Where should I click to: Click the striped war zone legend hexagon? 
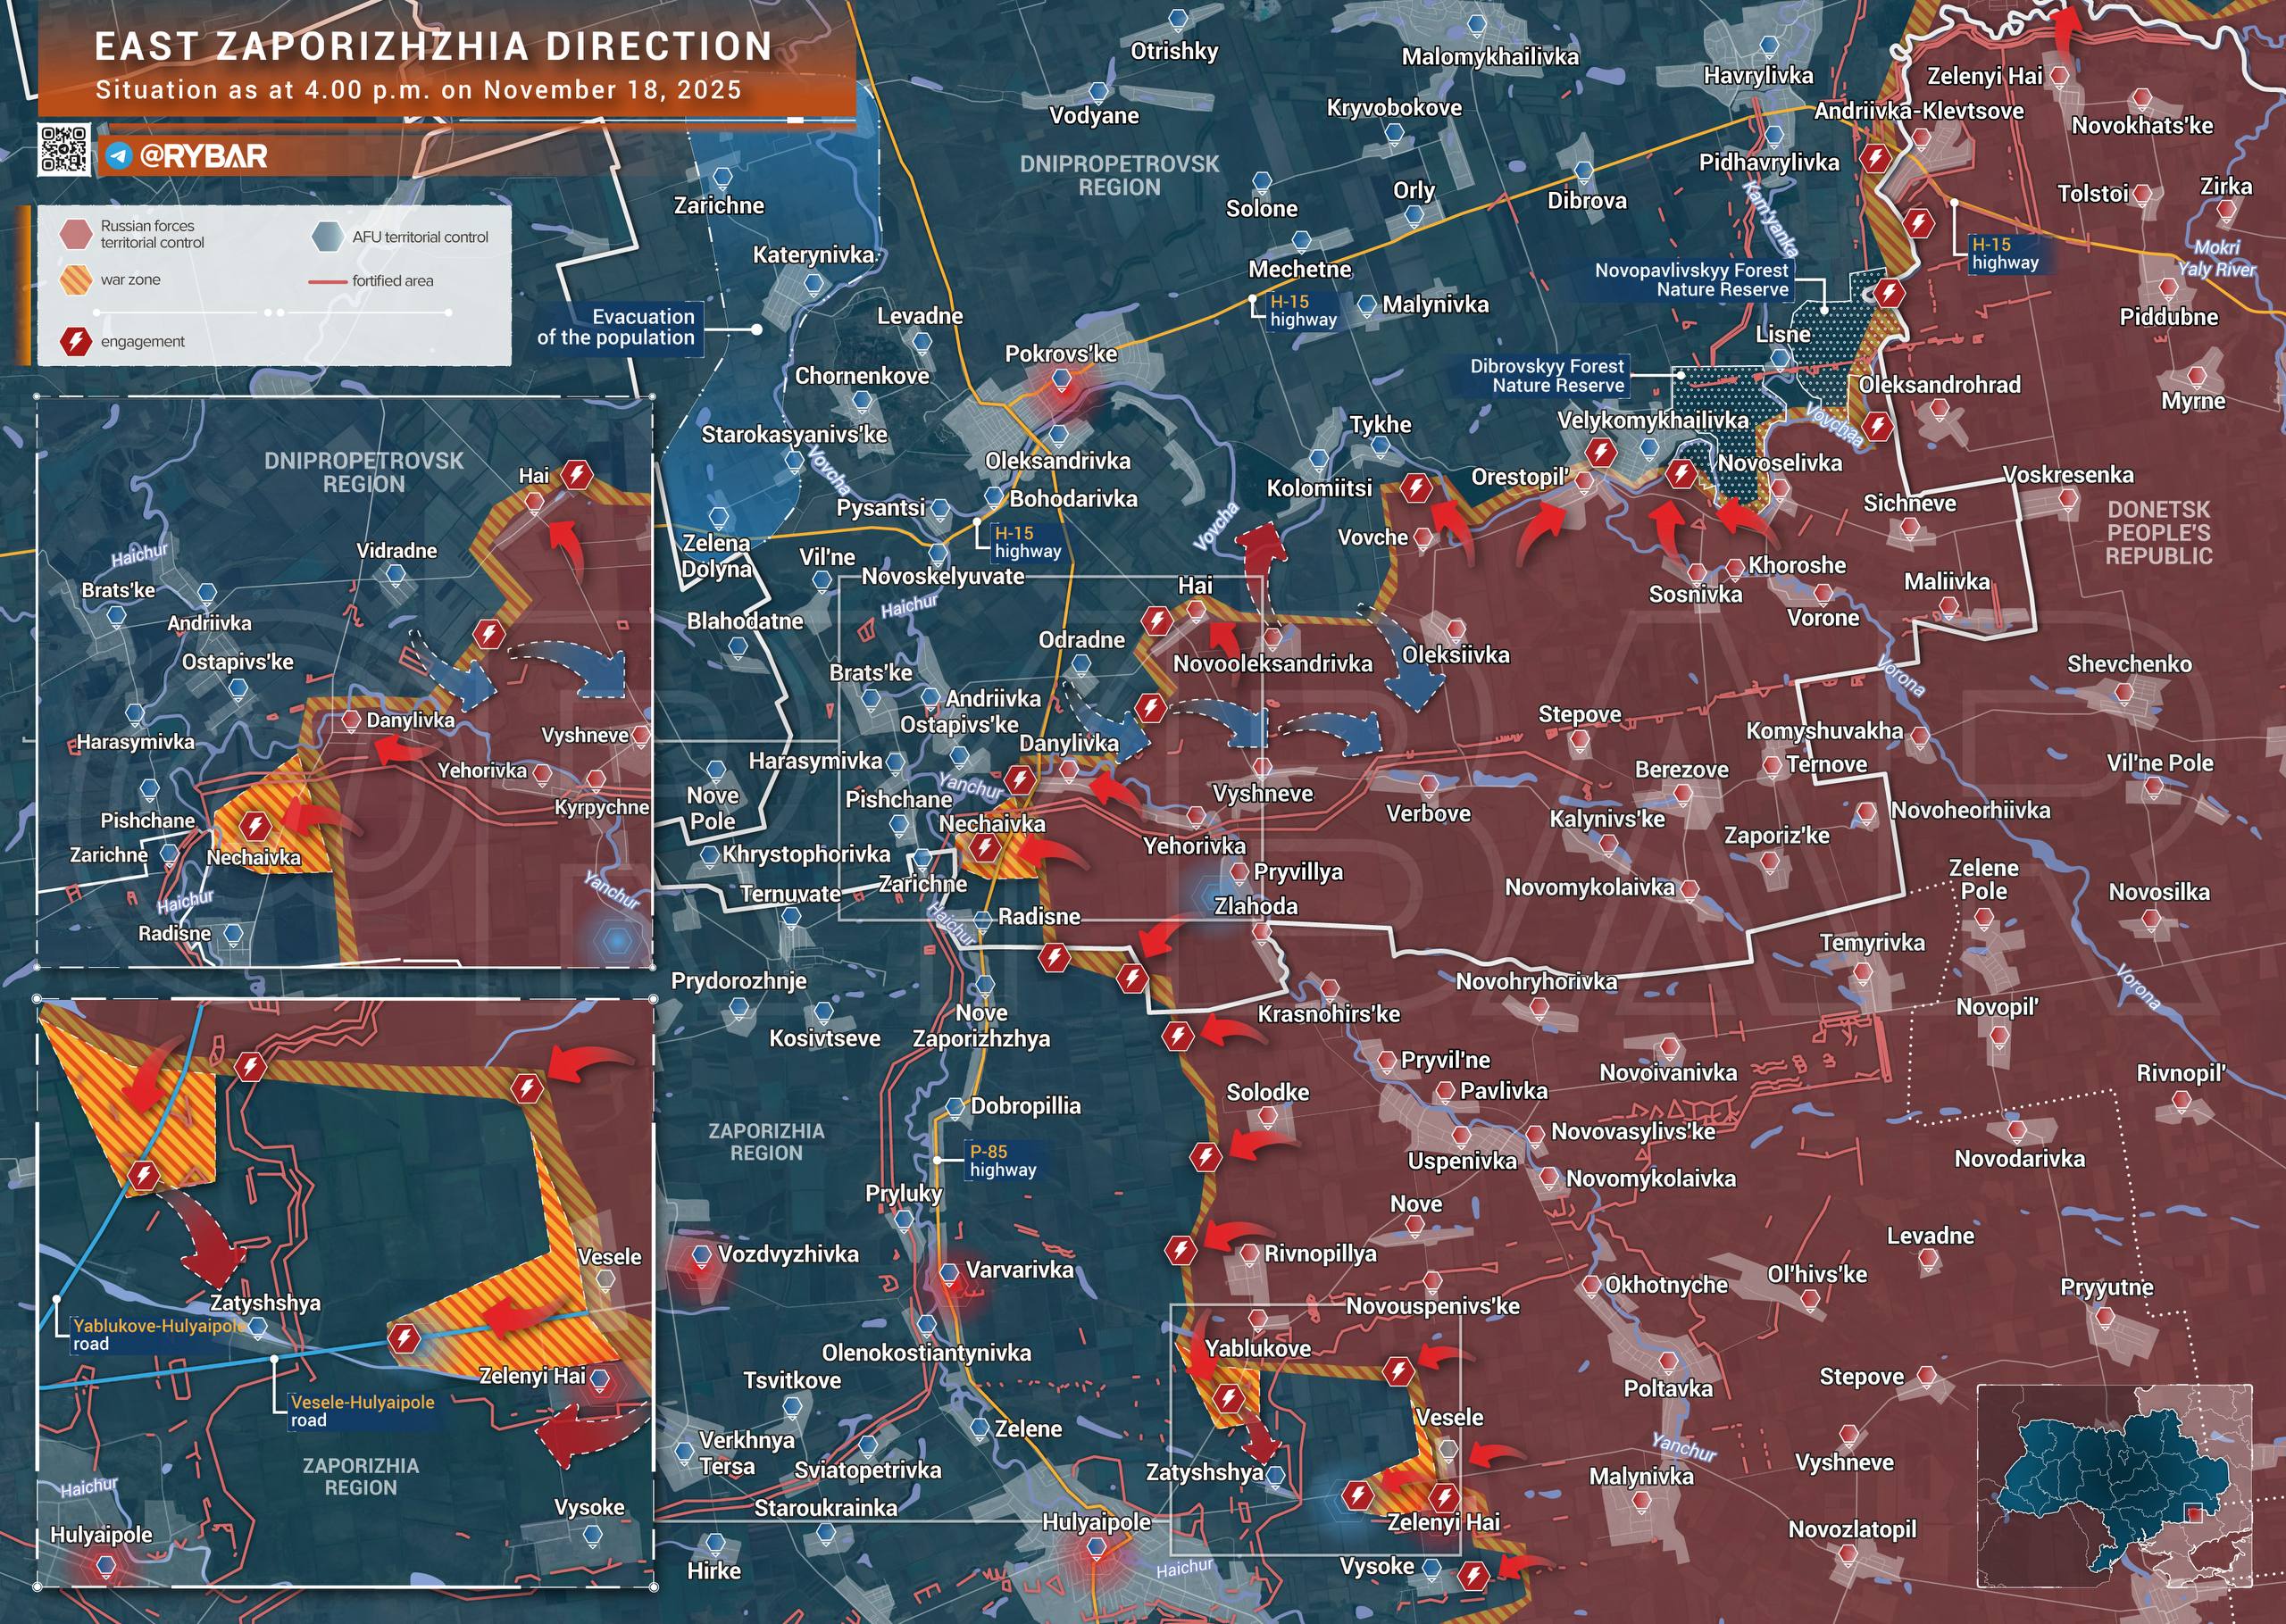click(76, 280)
